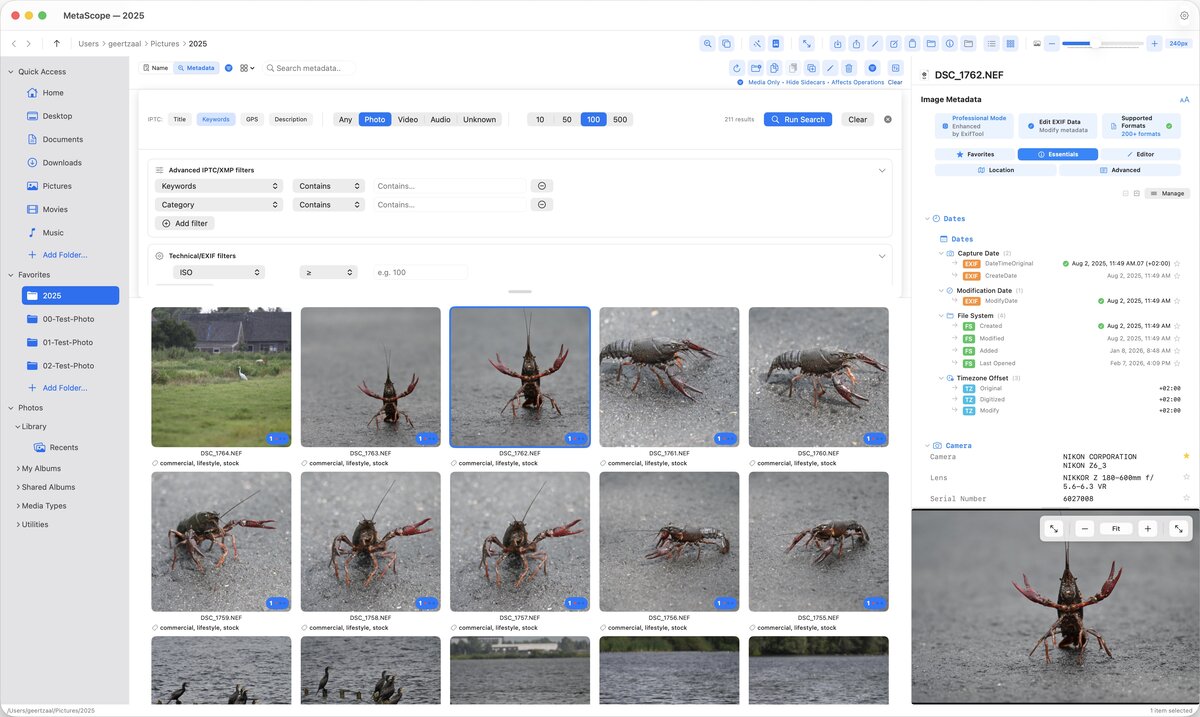The height and width of the screenshot is (717, 1200).
Task: Click Add filter in Advanced IPTC/XMP filters
Action: [x=184, y=223]
